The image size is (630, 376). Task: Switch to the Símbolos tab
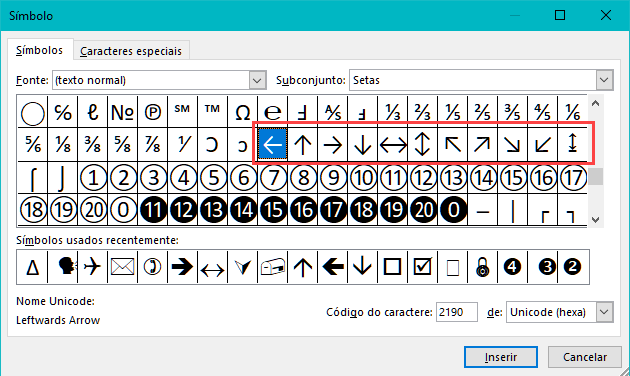(39, 51)
